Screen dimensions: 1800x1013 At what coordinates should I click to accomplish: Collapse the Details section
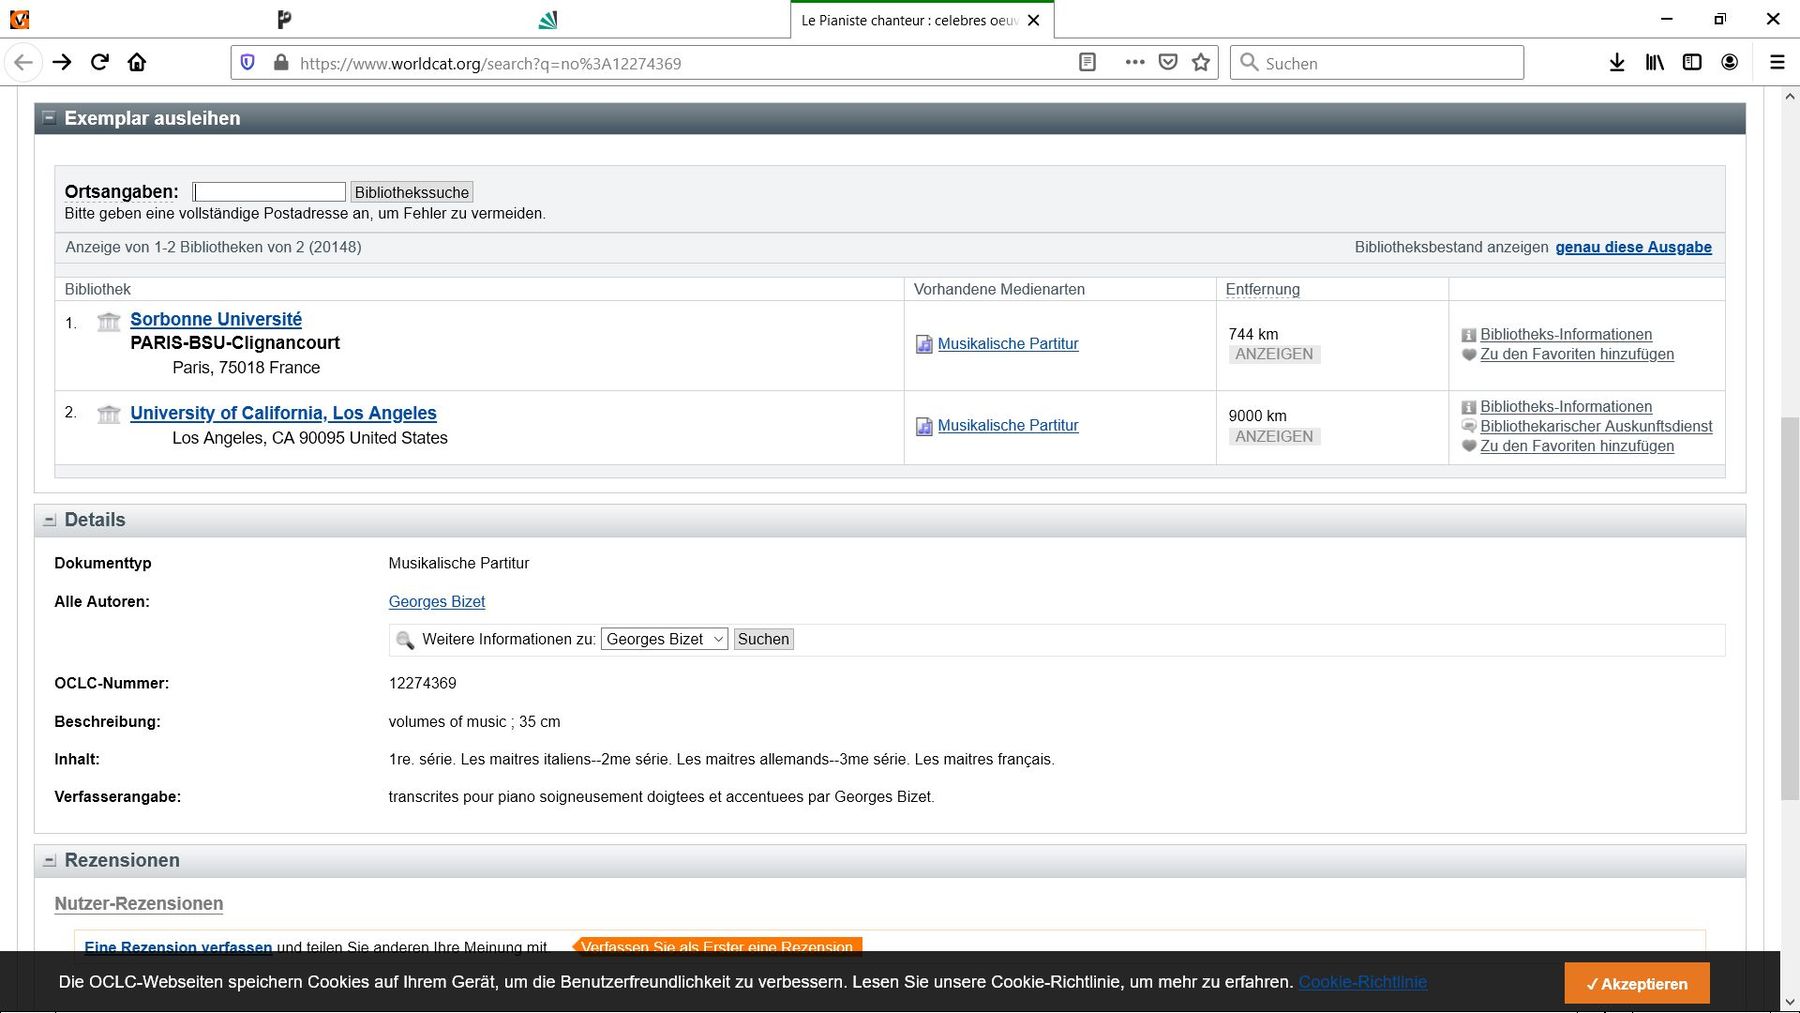(x=49, y=520)
